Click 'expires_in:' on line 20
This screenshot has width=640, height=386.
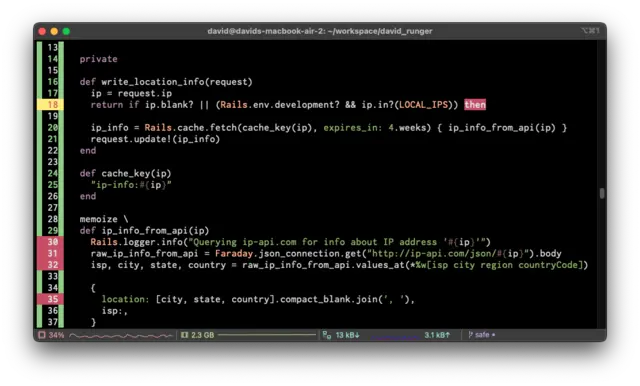(353, 128)
